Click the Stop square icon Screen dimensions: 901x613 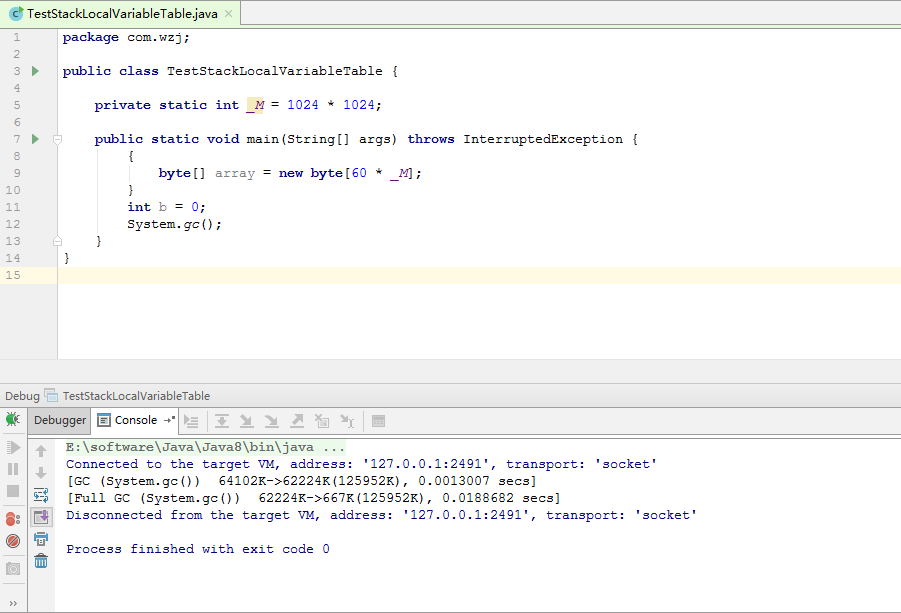coord(13,491)
